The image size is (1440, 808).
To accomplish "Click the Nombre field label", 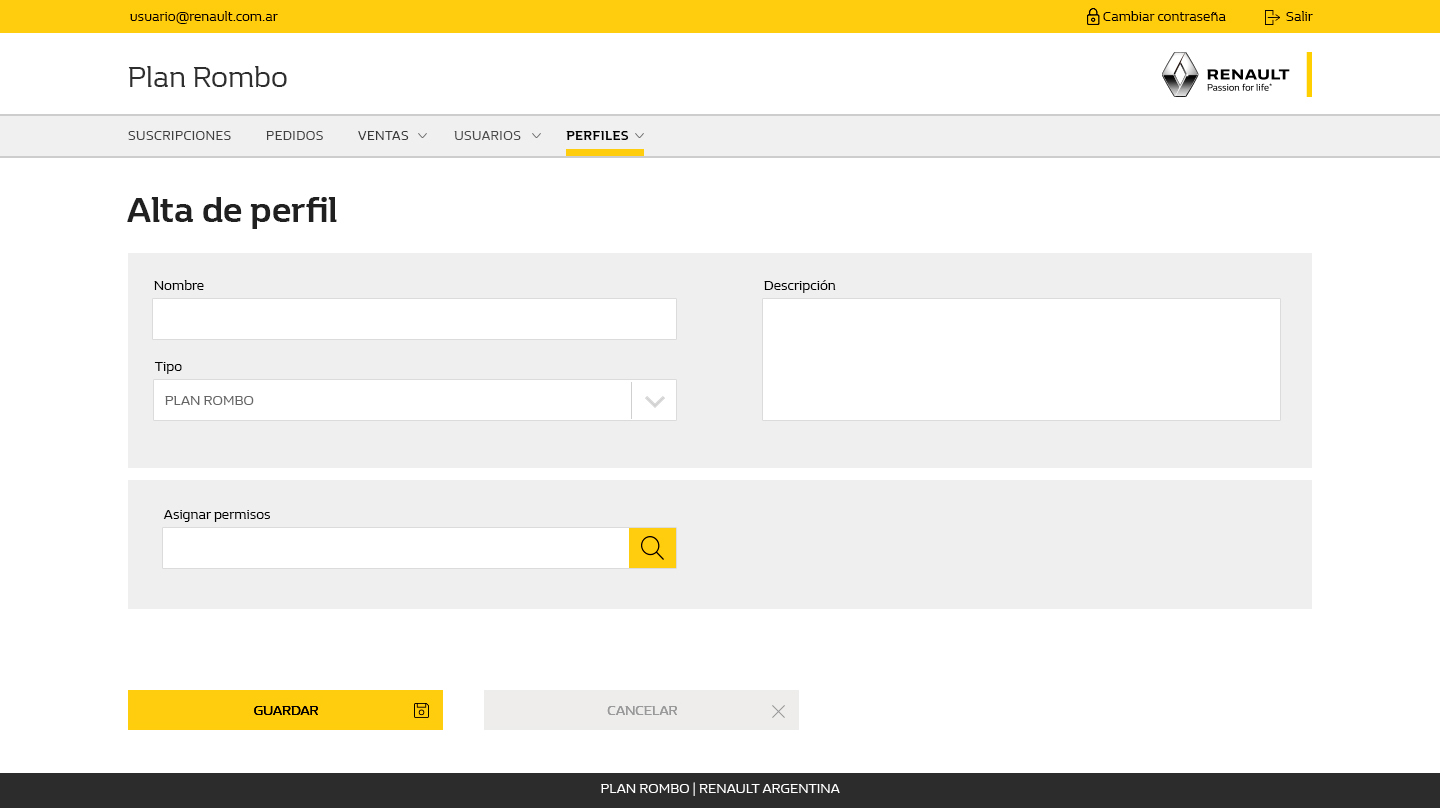I will 179,285.
